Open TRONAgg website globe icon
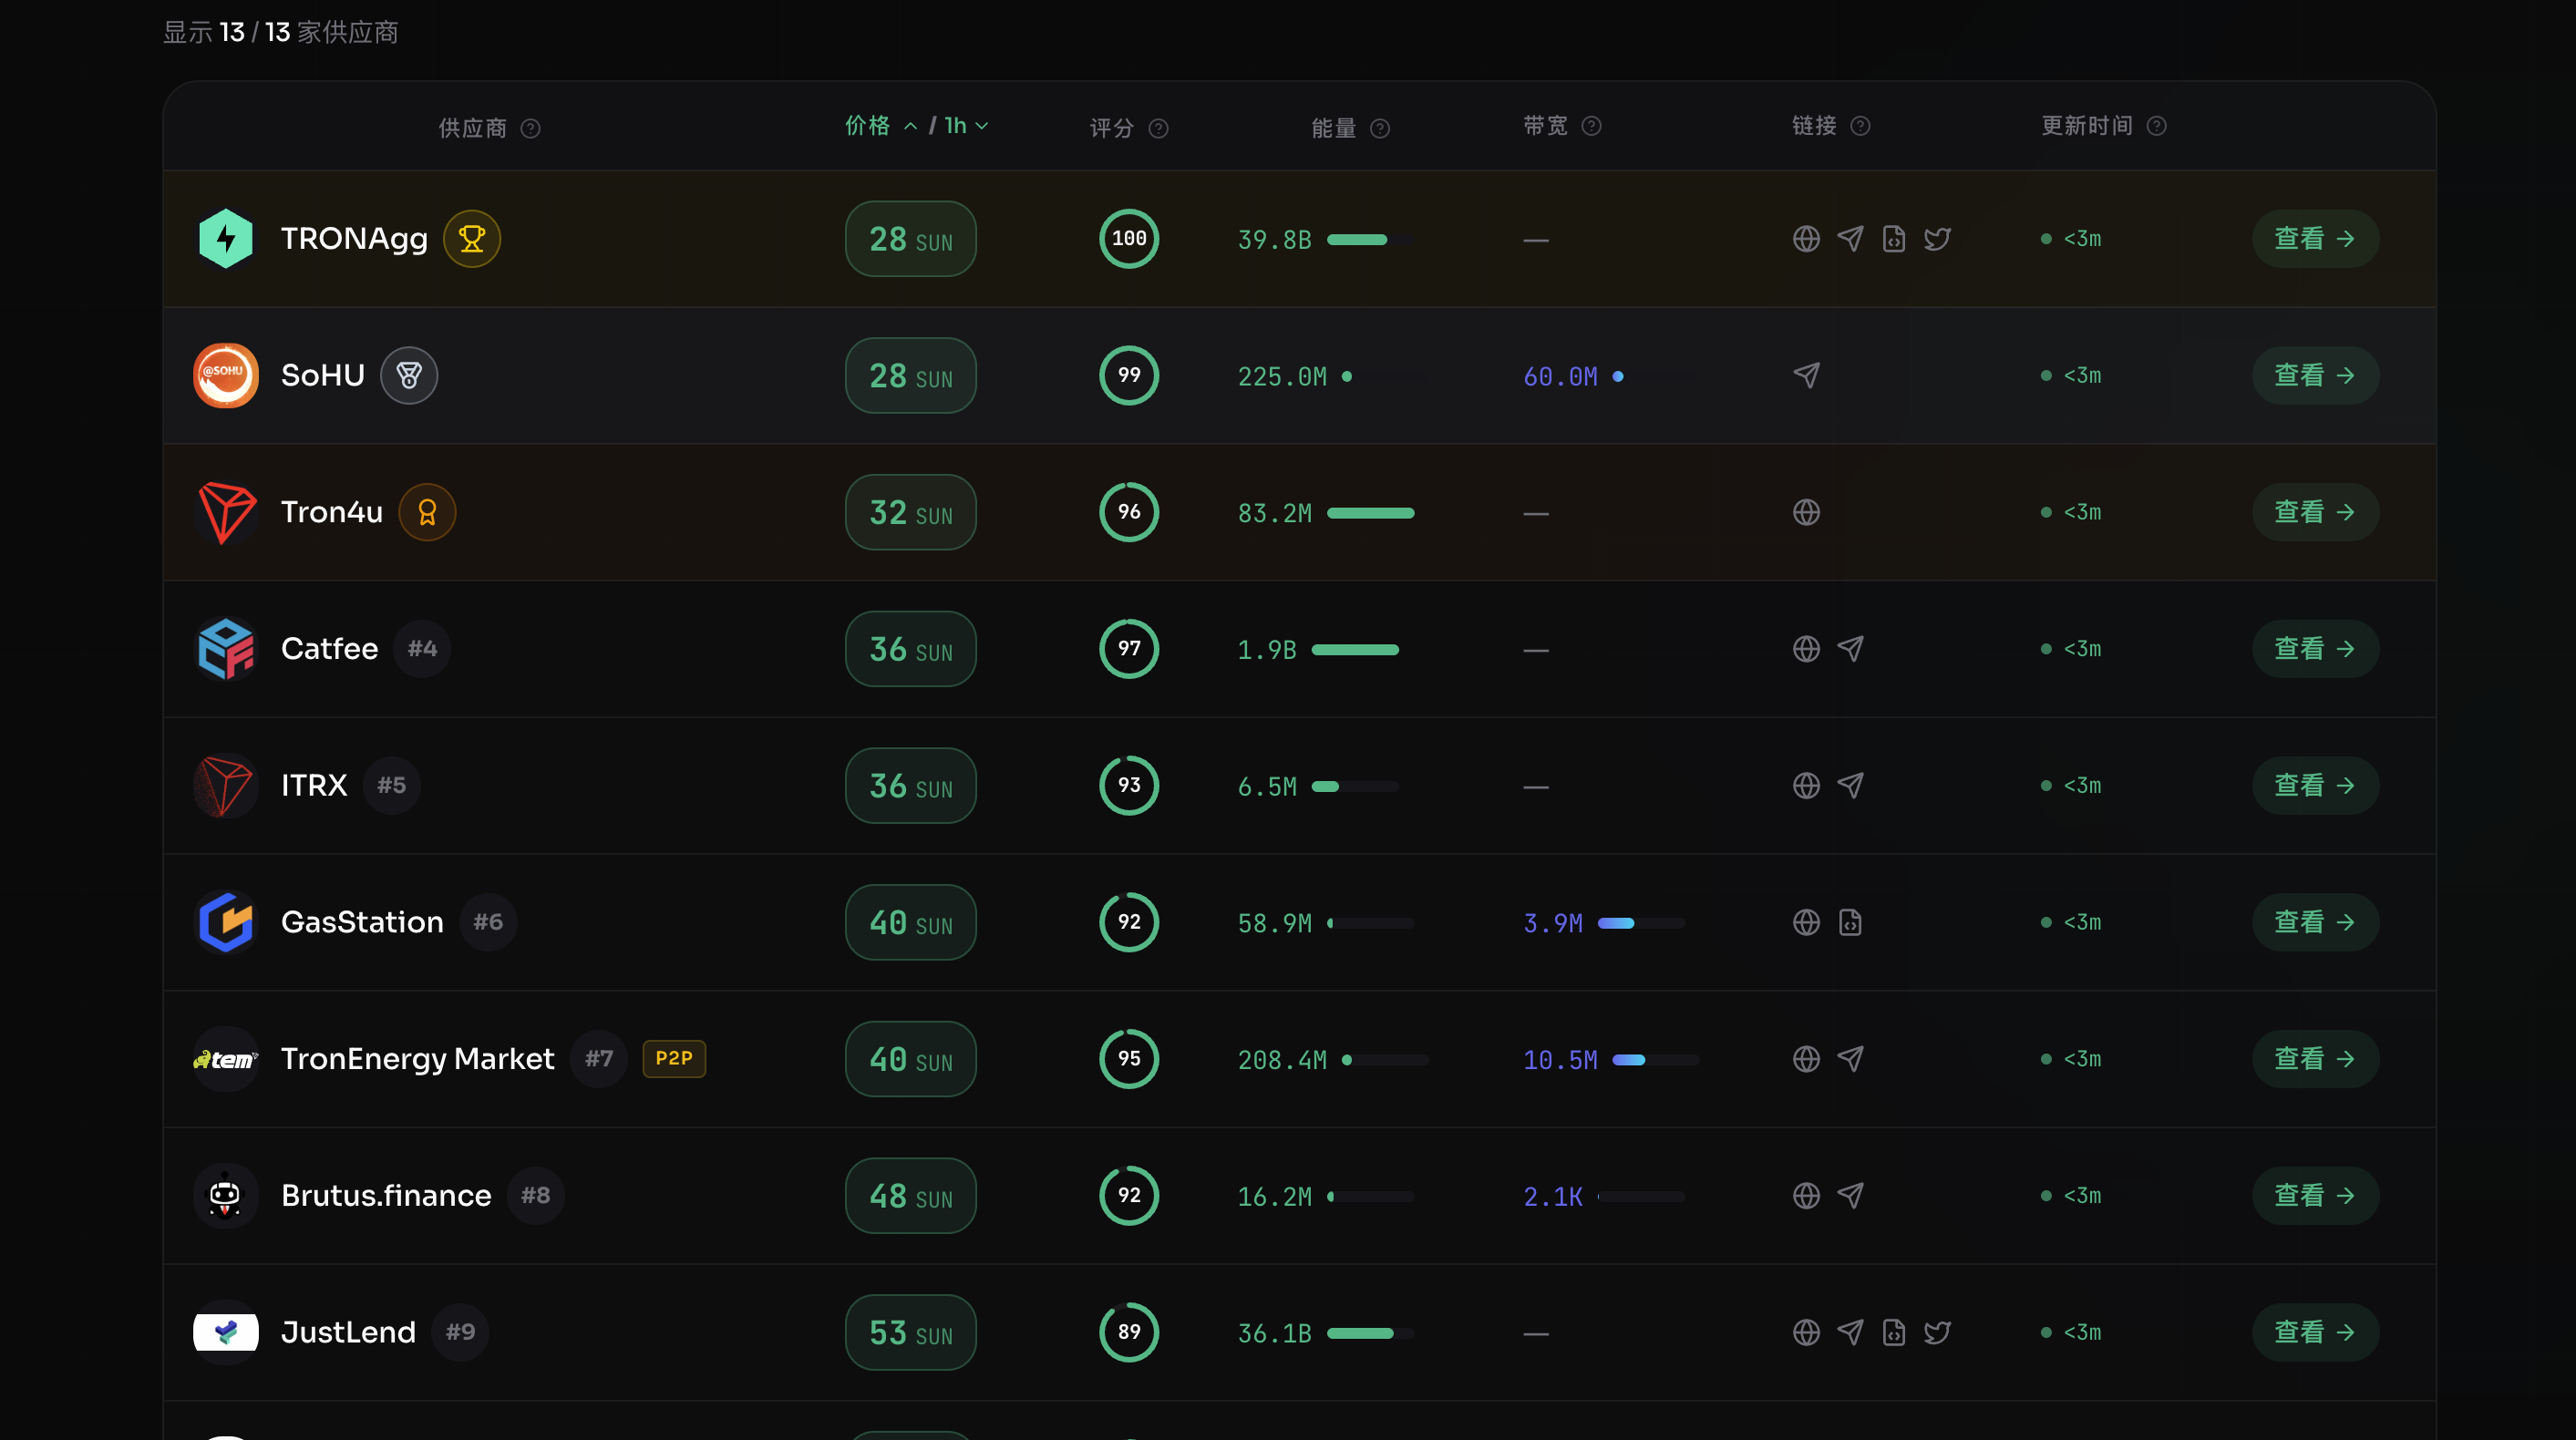 [1806, 239]
